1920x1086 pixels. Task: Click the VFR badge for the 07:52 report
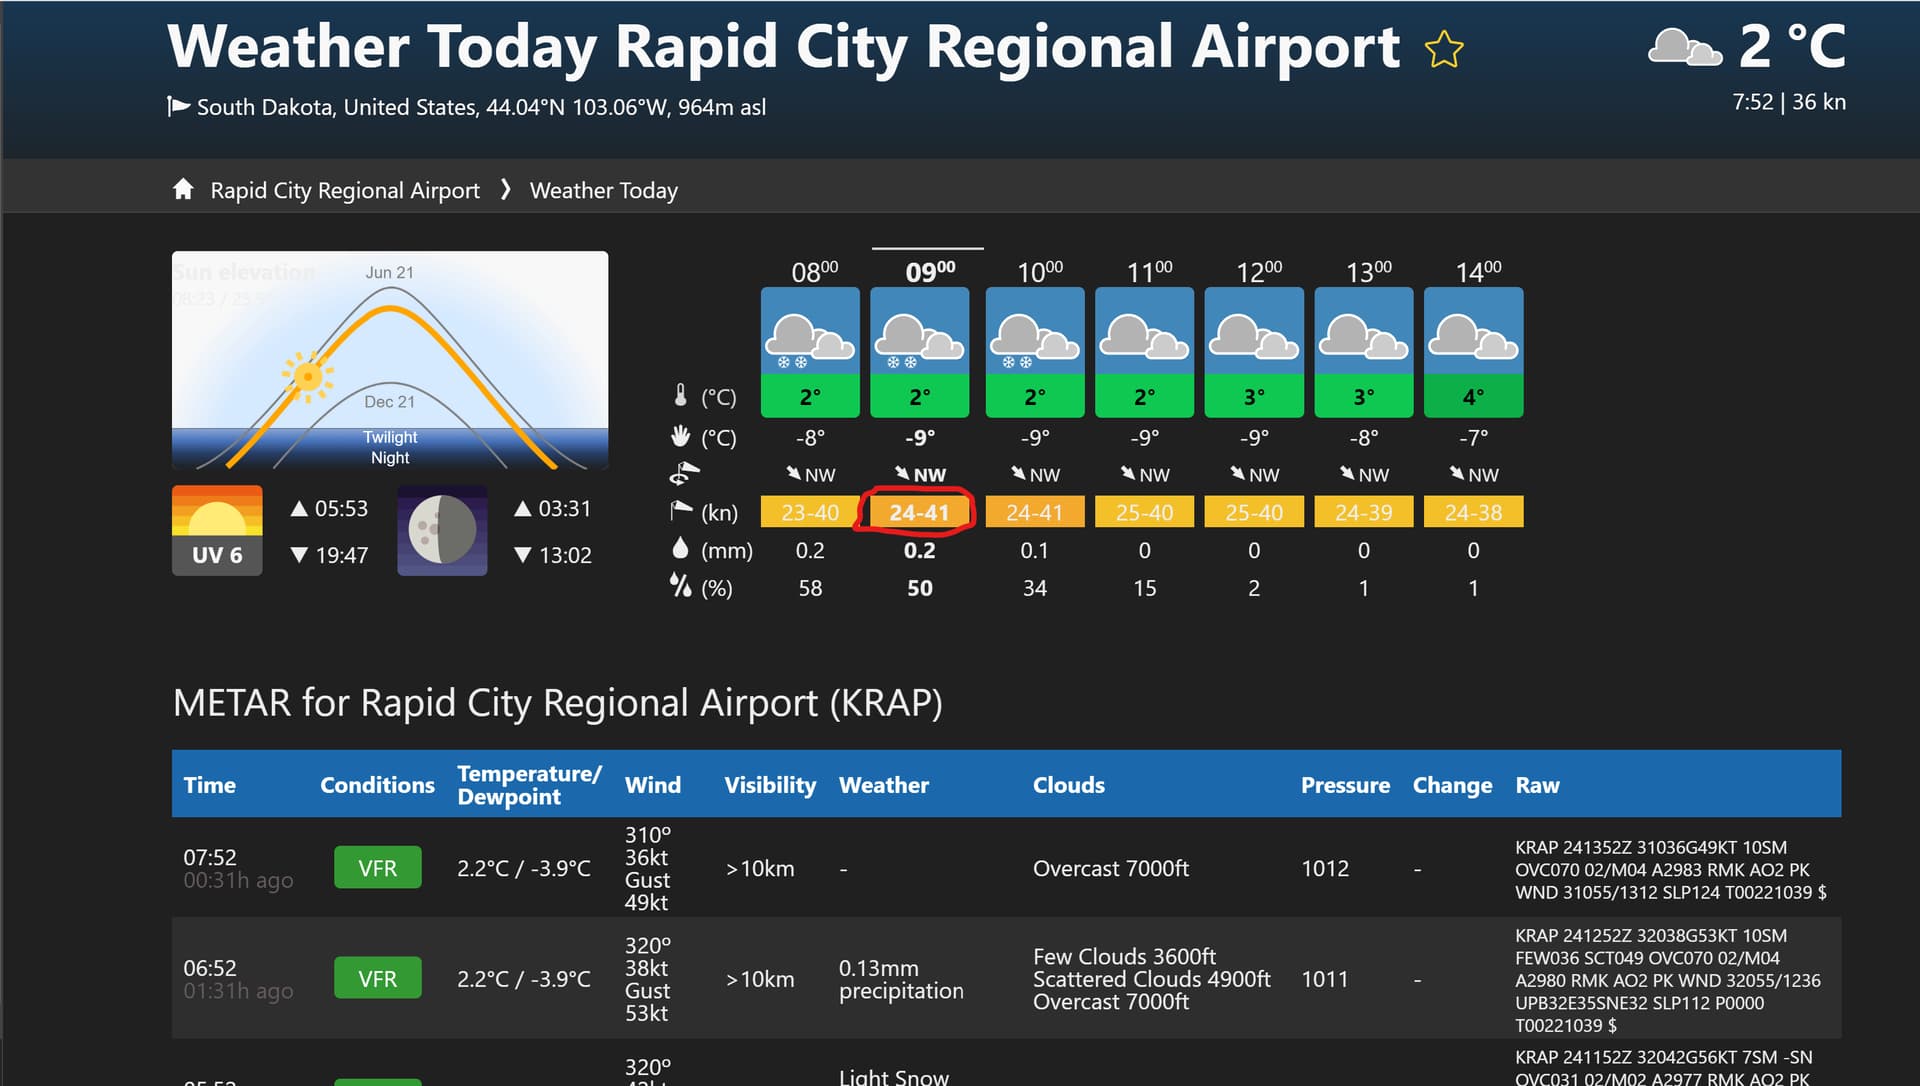[377, 867]
